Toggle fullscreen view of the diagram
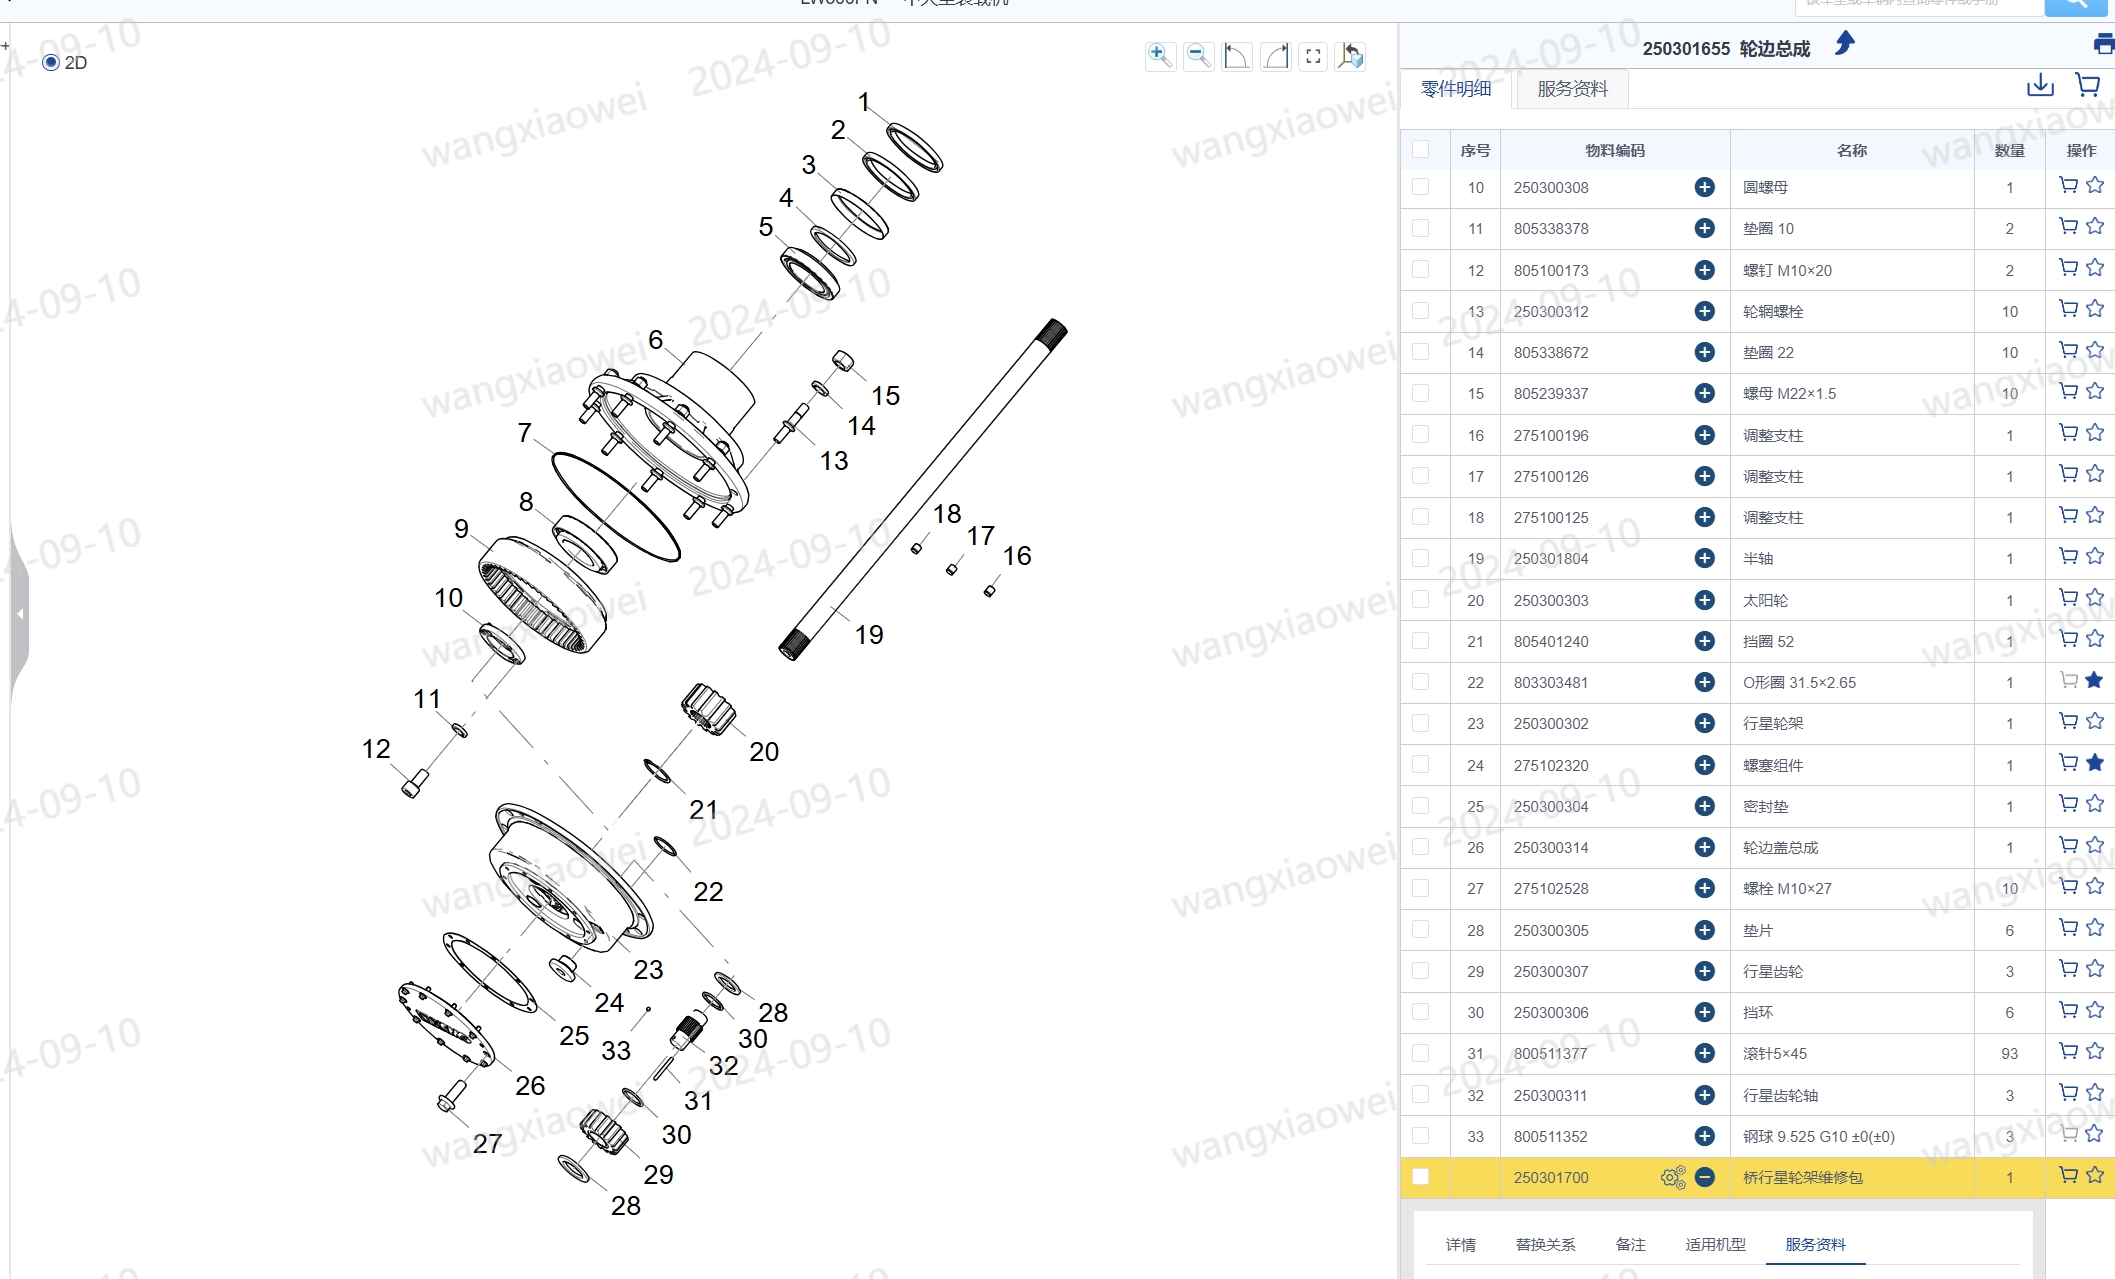Image resolution: width=2115 pixels, height=1279 pixels. [1313, 56]
